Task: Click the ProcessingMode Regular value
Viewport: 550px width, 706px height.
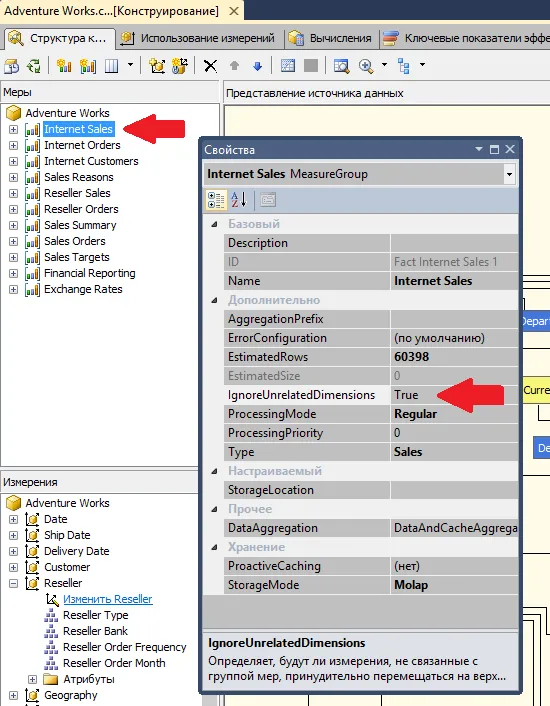Action: point(454,414)
